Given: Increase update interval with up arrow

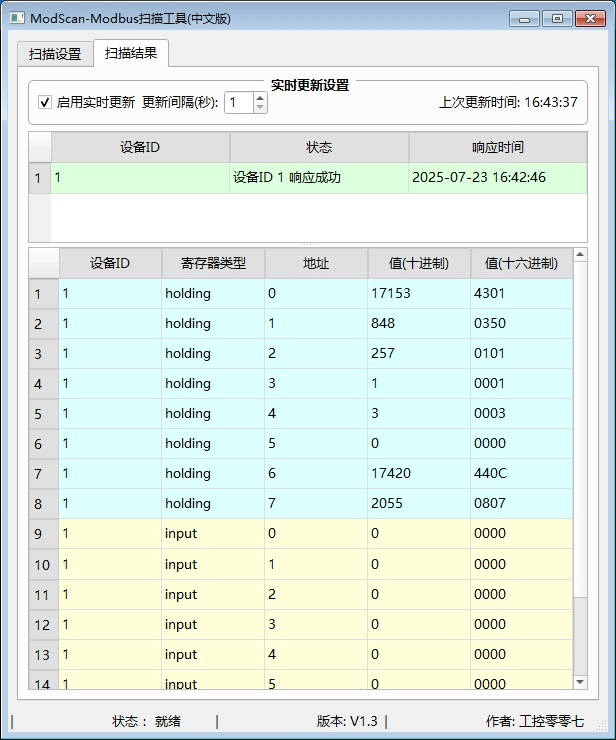Looking at the screenshot, I should [260, 97].
